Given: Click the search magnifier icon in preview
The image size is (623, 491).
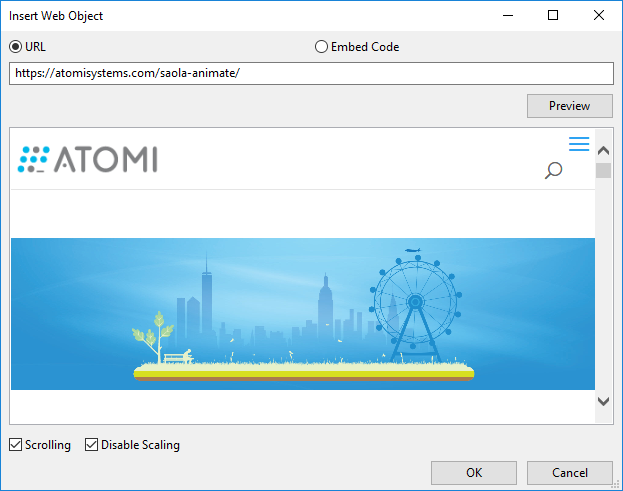Looking at the screenshot, I should tap(553, 170).
